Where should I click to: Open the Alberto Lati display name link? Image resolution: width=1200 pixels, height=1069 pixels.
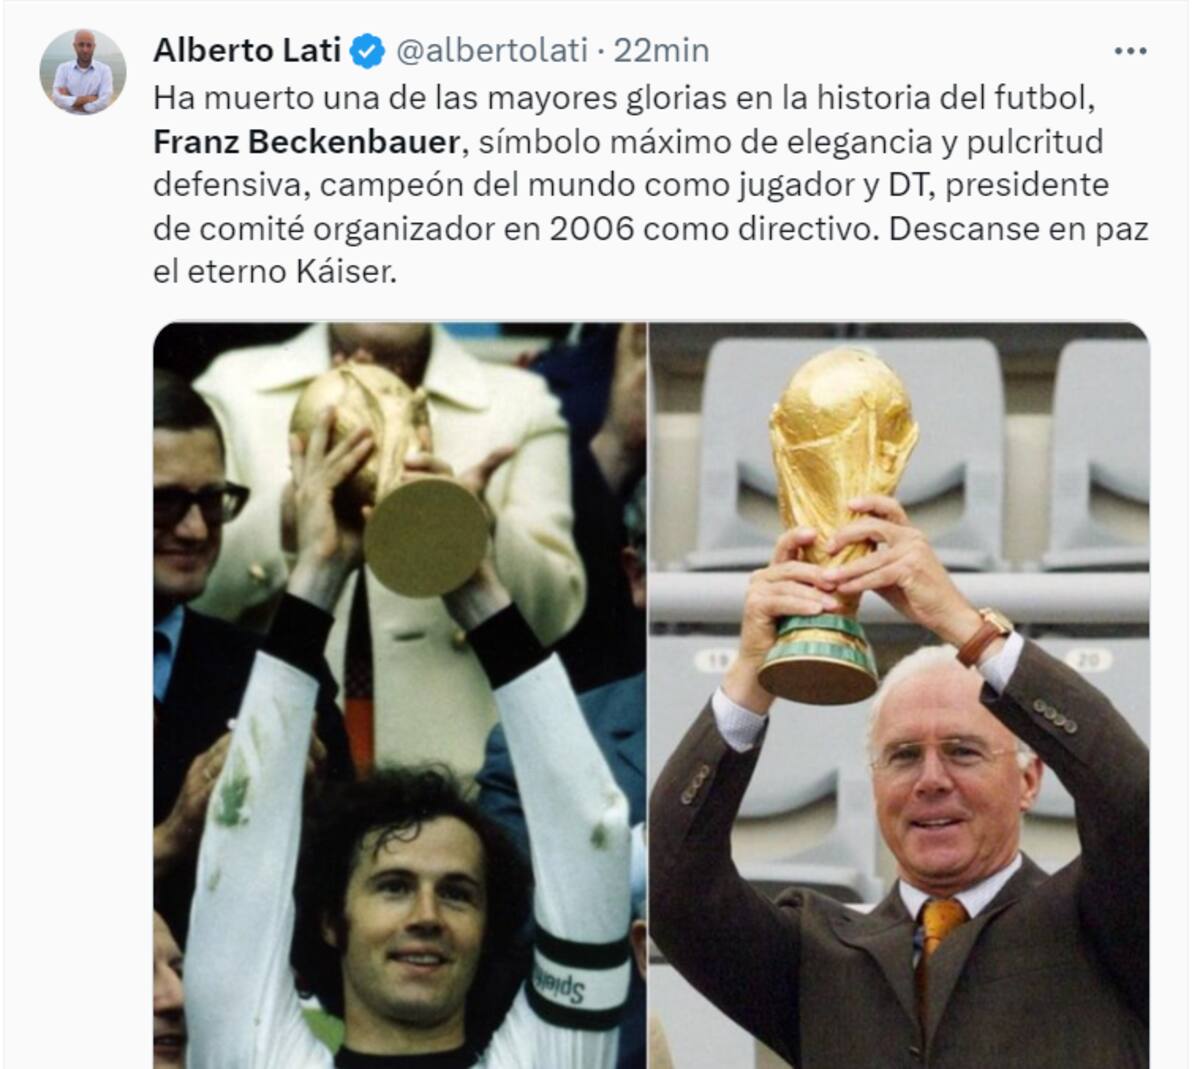pos(247,50)
